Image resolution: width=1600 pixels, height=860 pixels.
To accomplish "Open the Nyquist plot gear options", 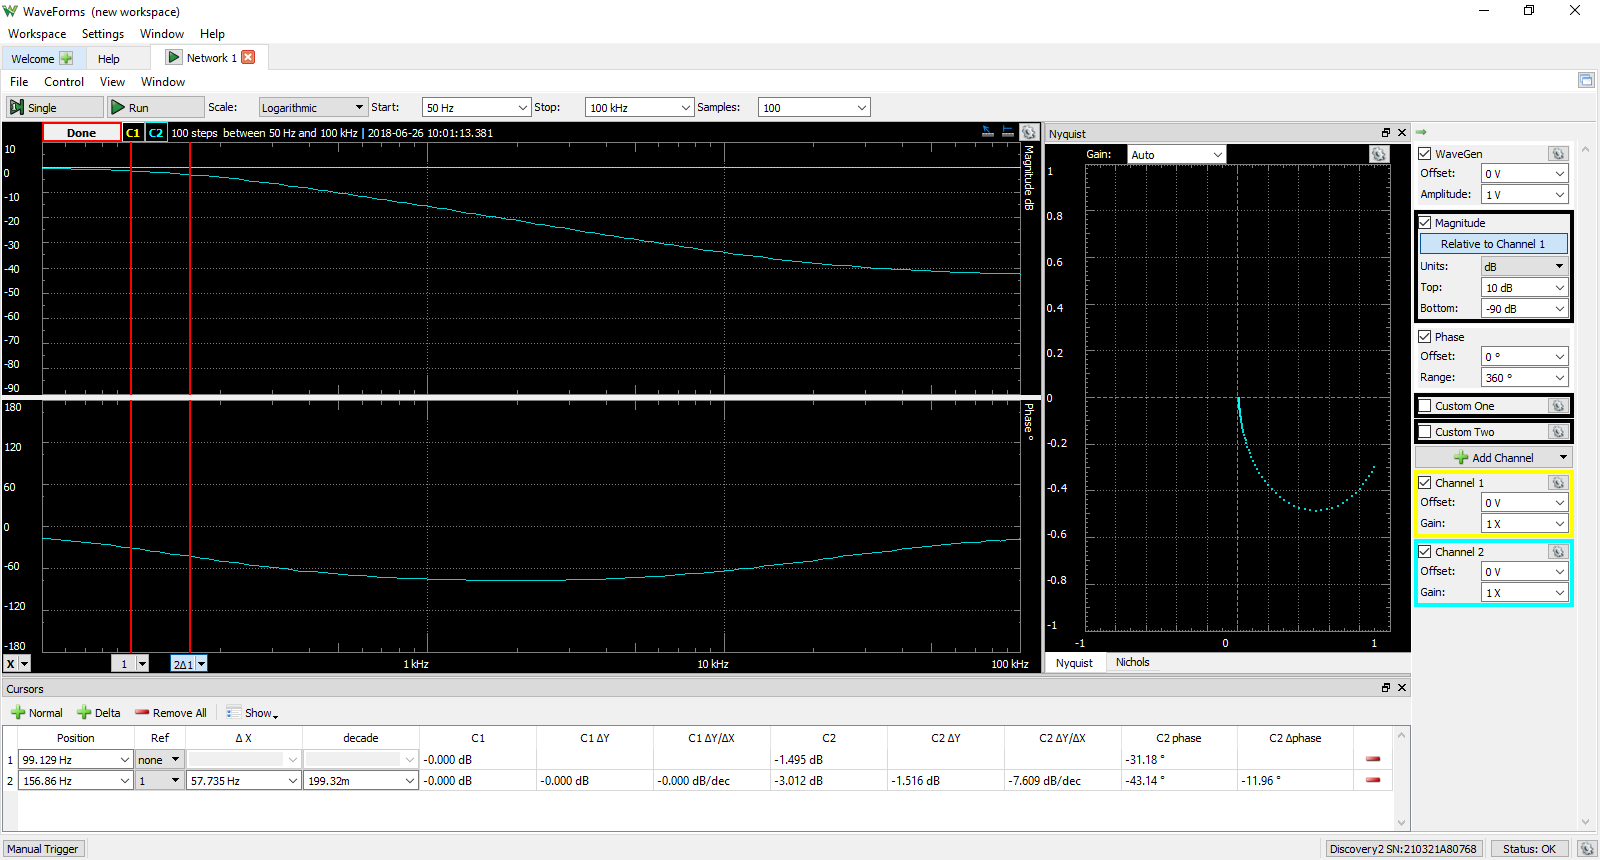I will tap(1379, 154).
